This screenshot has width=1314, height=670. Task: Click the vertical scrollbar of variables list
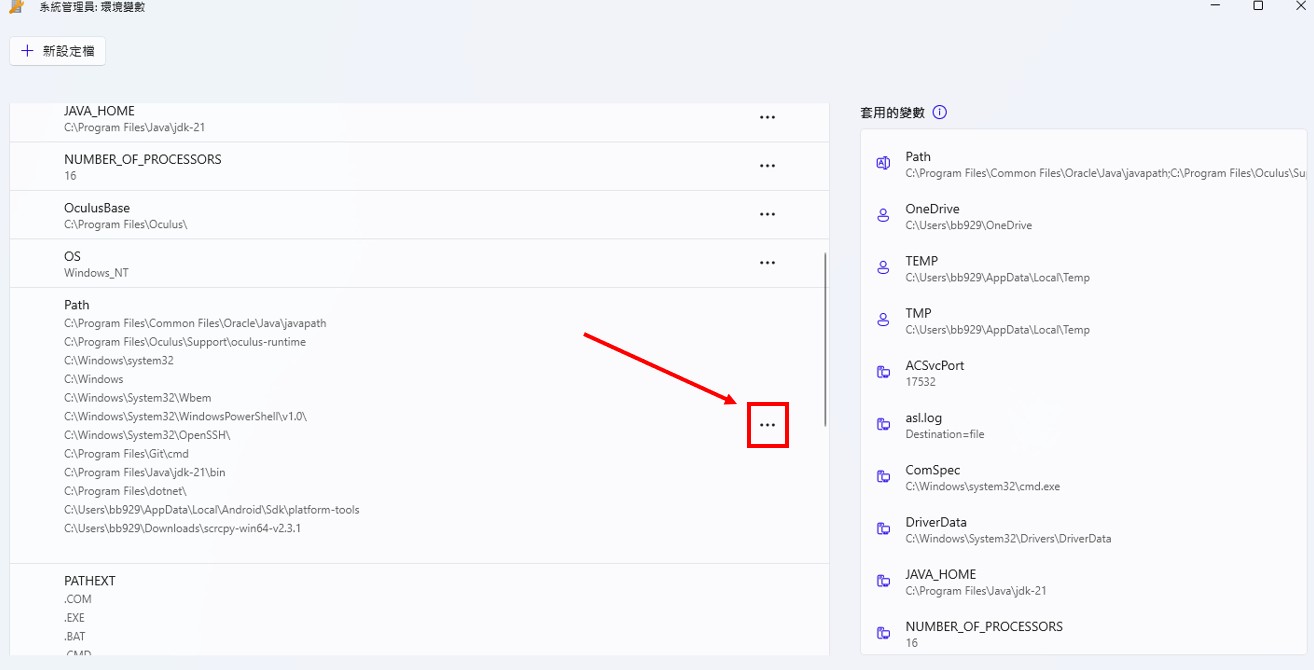(825, 340)
